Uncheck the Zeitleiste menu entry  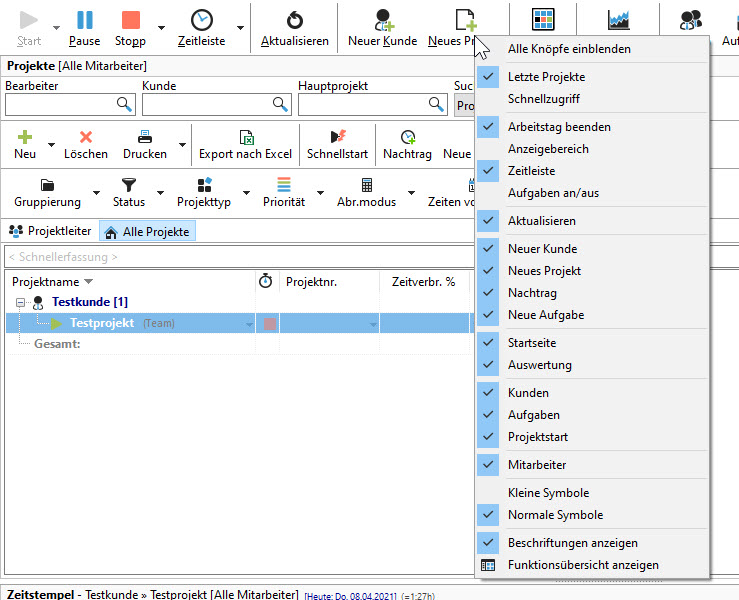(592, 171)
